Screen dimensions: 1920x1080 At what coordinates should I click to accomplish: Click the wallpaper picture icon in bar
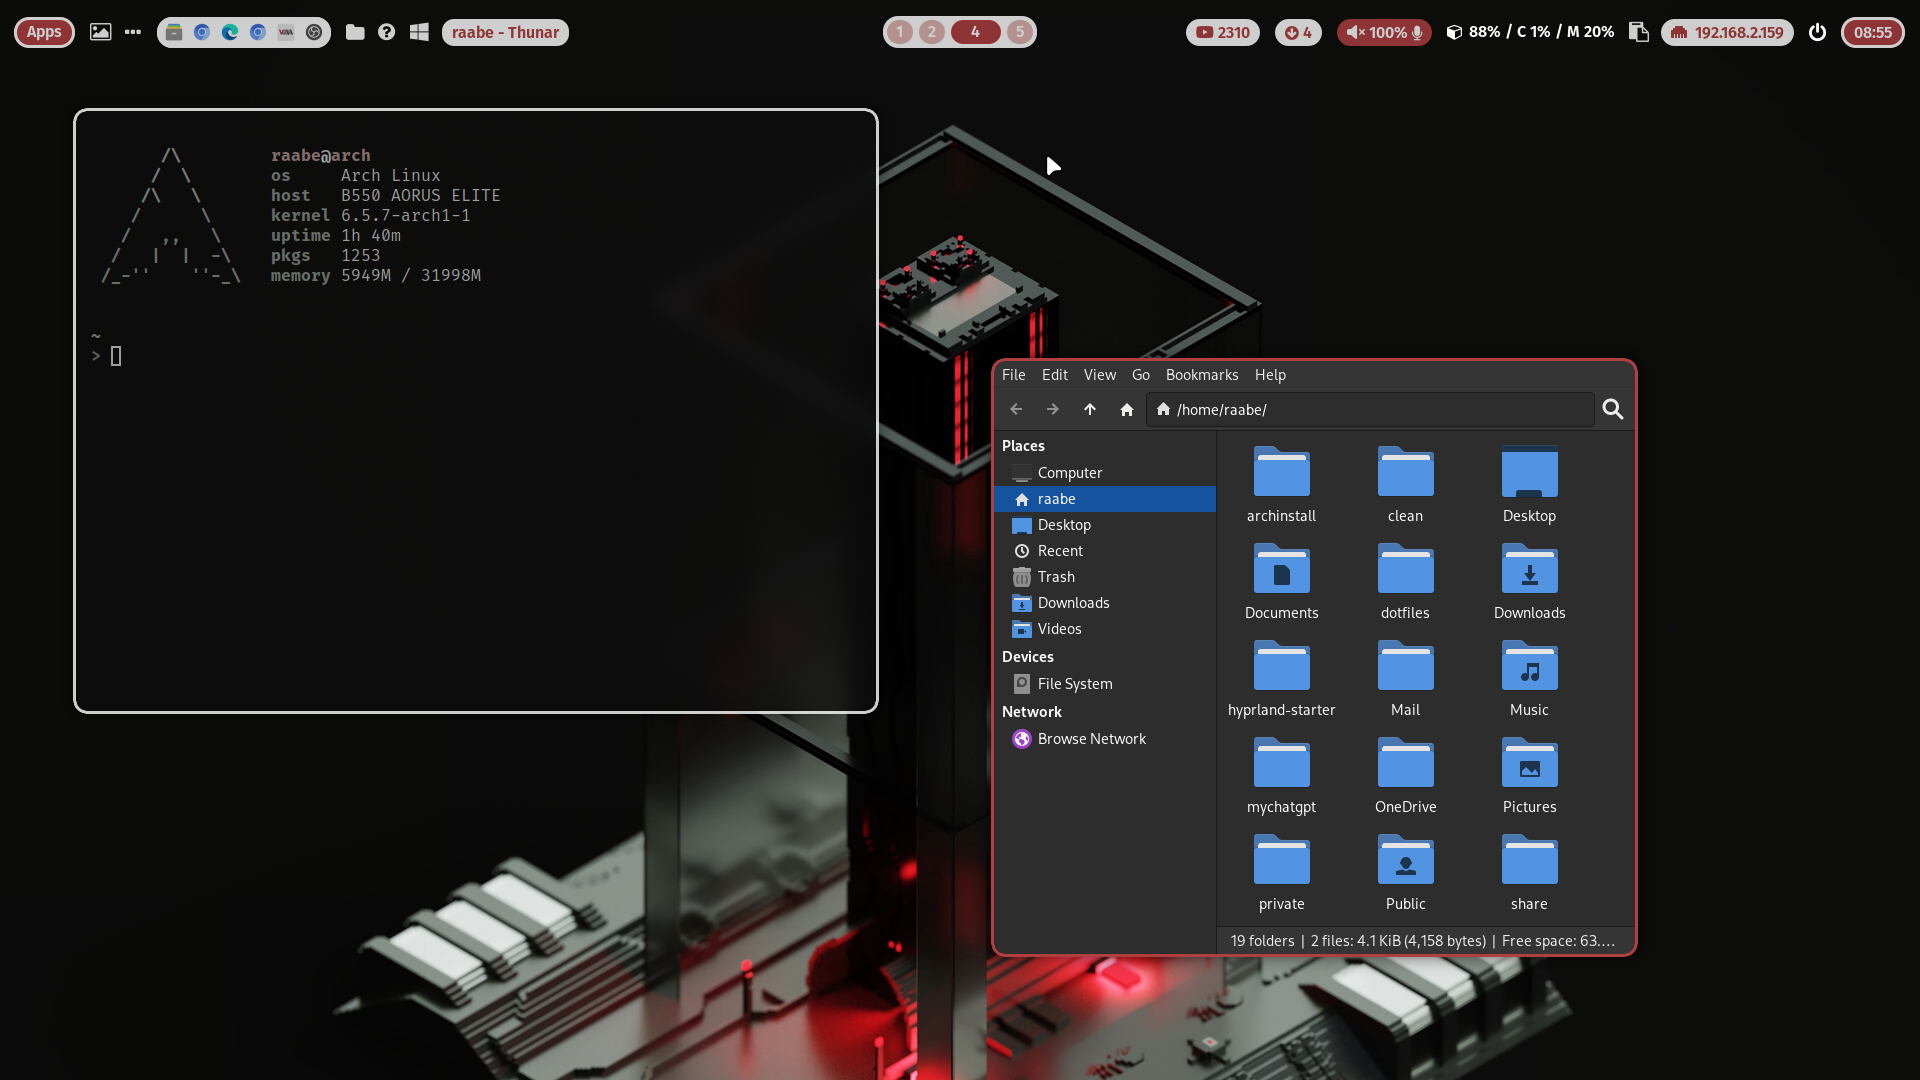[101, 32]
